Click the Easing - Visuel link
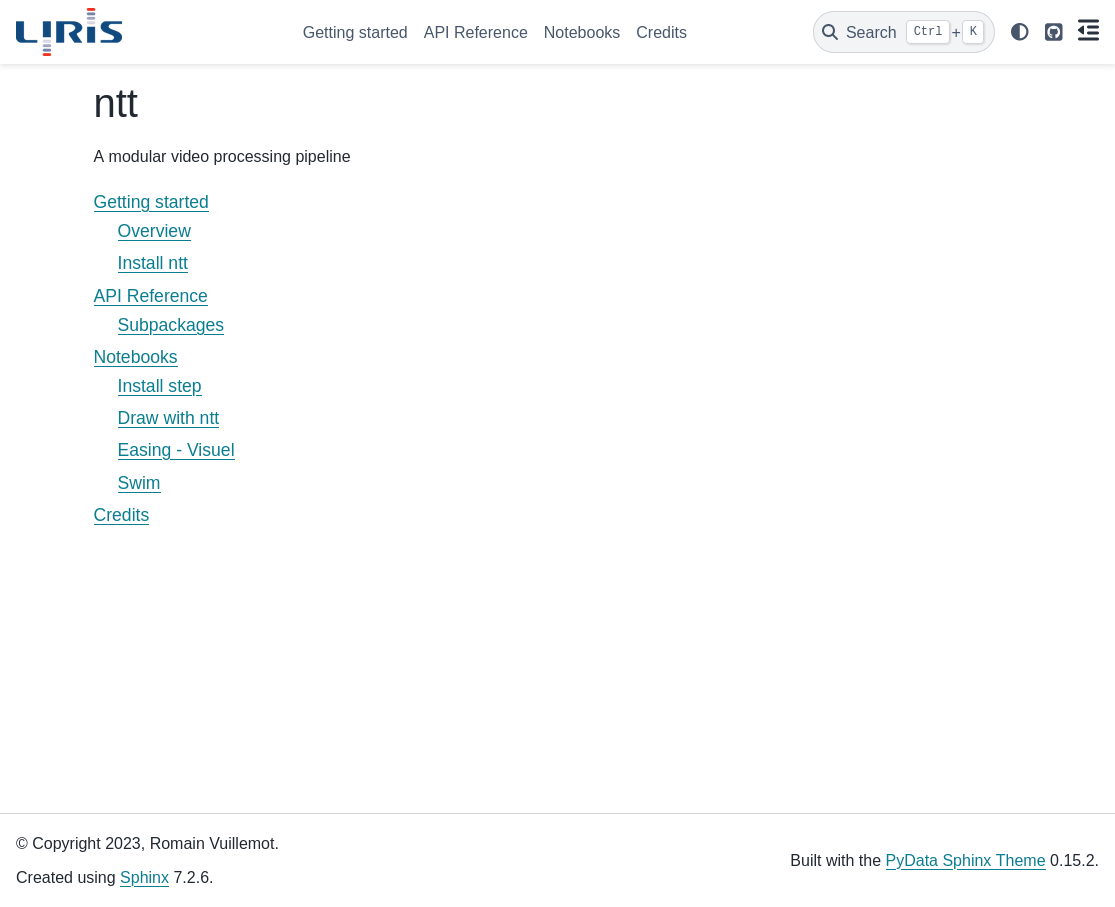This screenshot has height=907, width=1115. pos(176,450)
